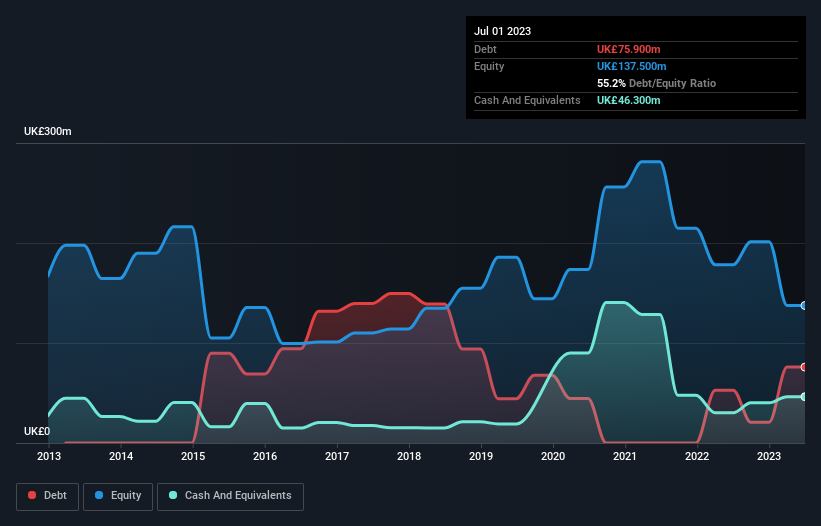Image resolution: width=821 pixels, height=526 pixels.
Task: Select the 2014 x-axis label
Action: click(121, 456)
